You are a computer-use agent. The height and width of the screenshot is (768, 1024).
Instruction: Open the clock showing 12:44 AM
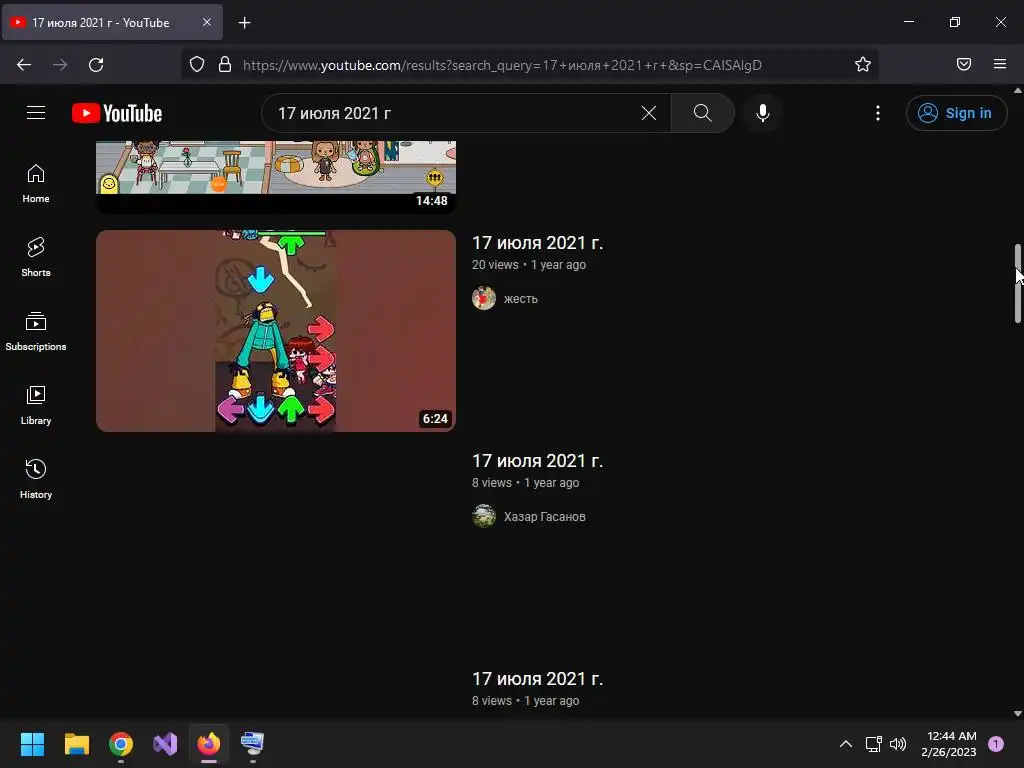[949, 744]
